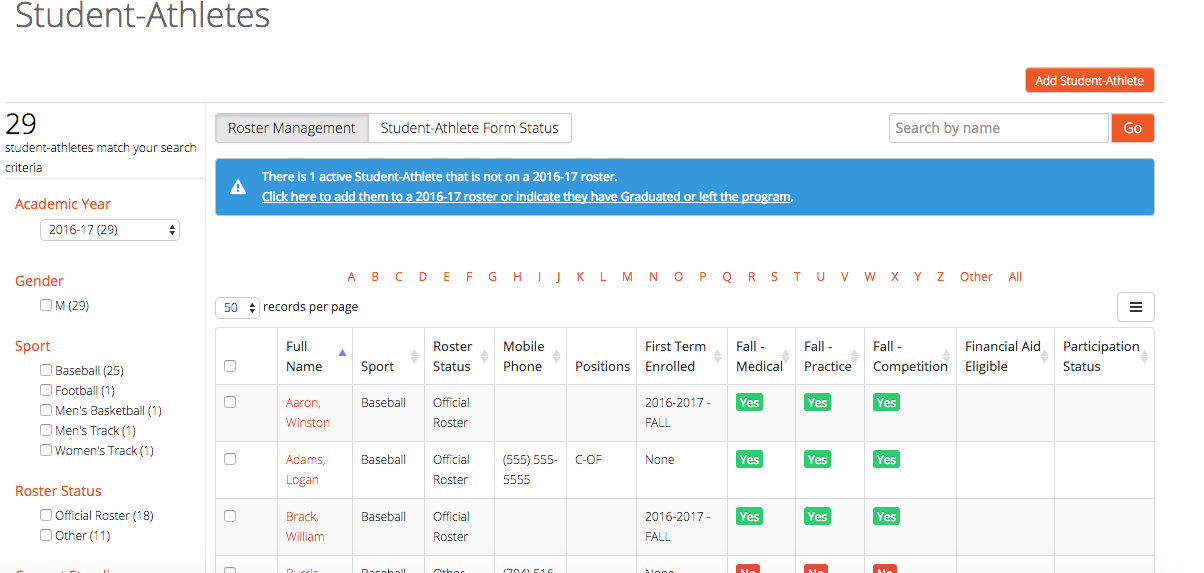Filter by Football (1) sport
The image size is (1204, 573).
(x=46, y=390)
